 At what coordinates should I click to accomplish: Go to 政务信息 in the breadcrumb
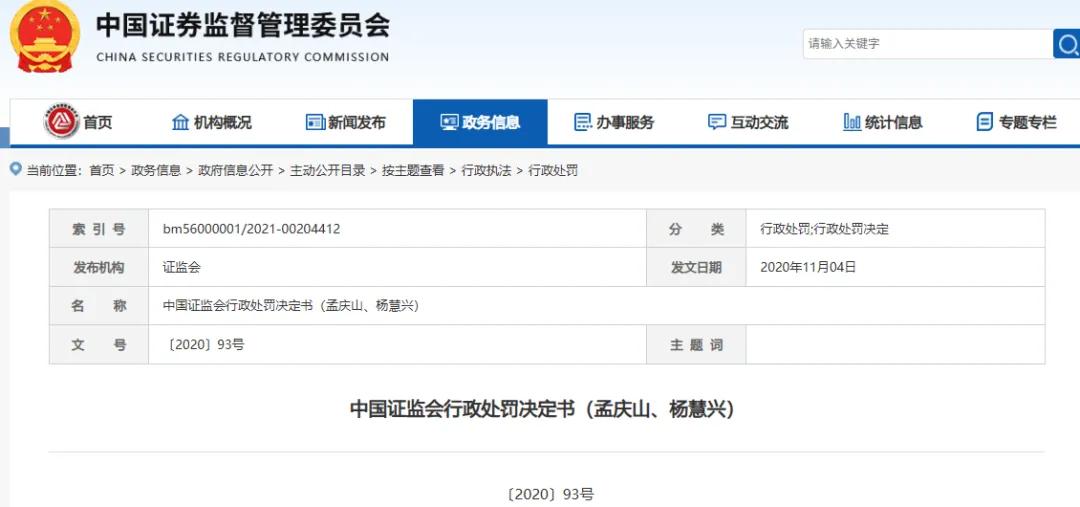pos(156,170)
